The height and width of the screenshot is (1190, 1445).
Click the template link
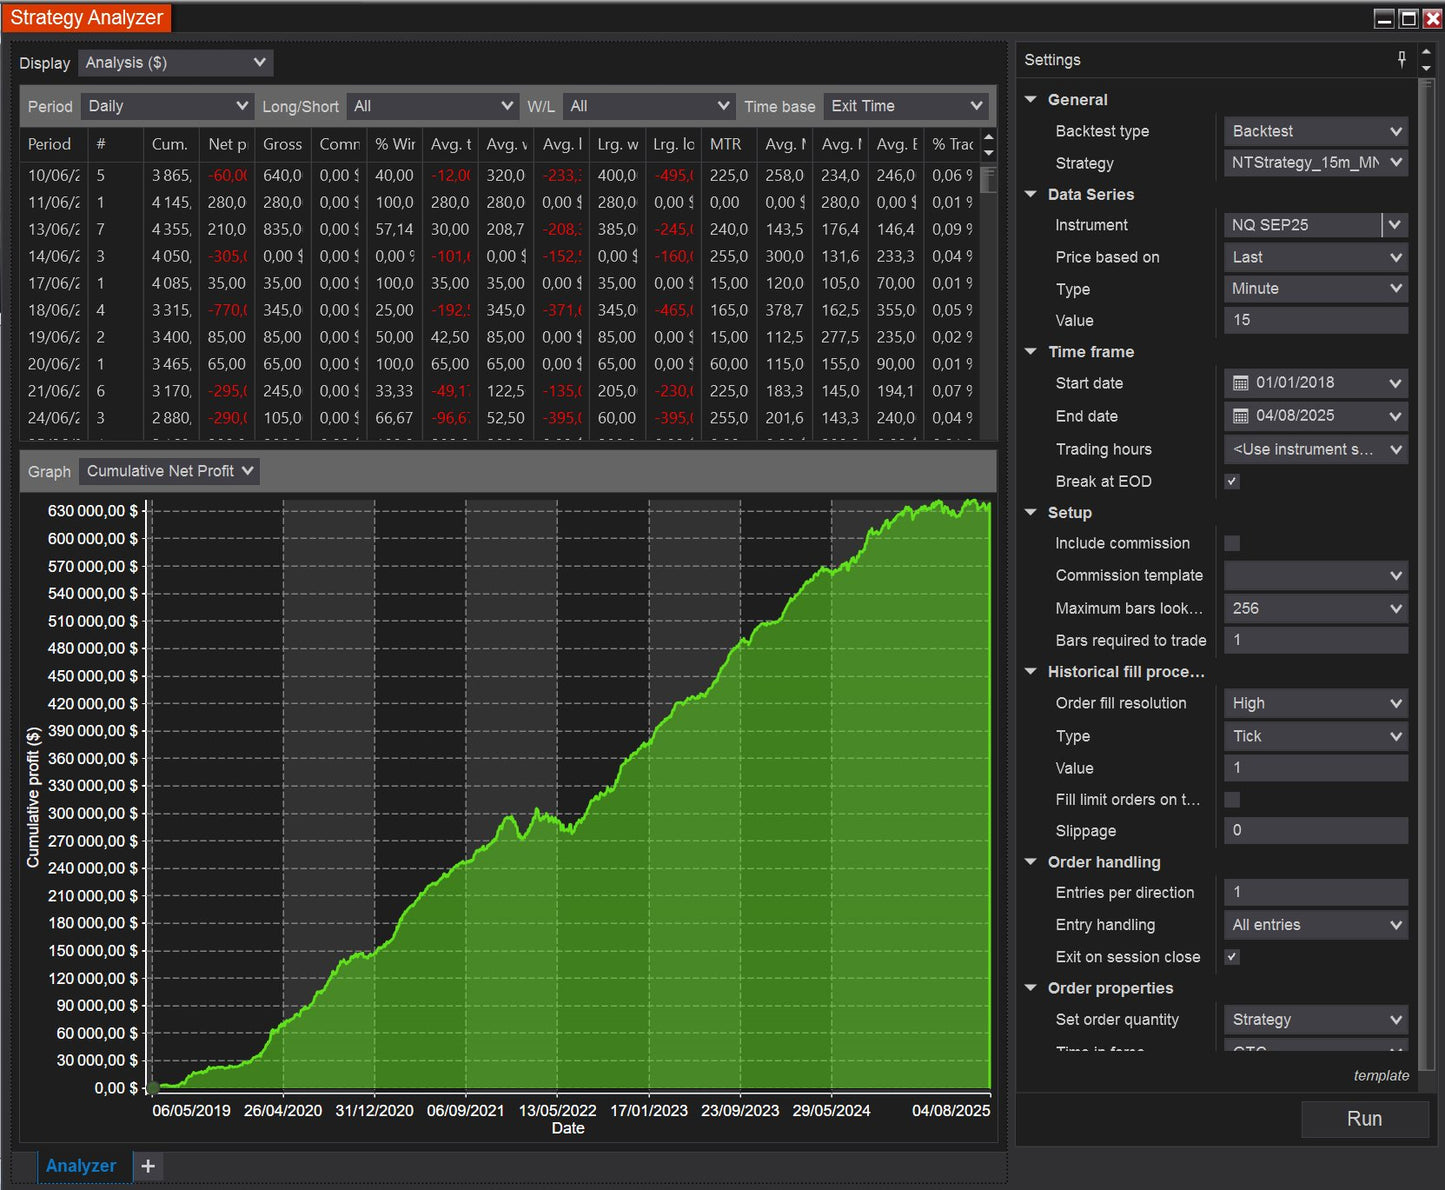coord(1381,1076)
